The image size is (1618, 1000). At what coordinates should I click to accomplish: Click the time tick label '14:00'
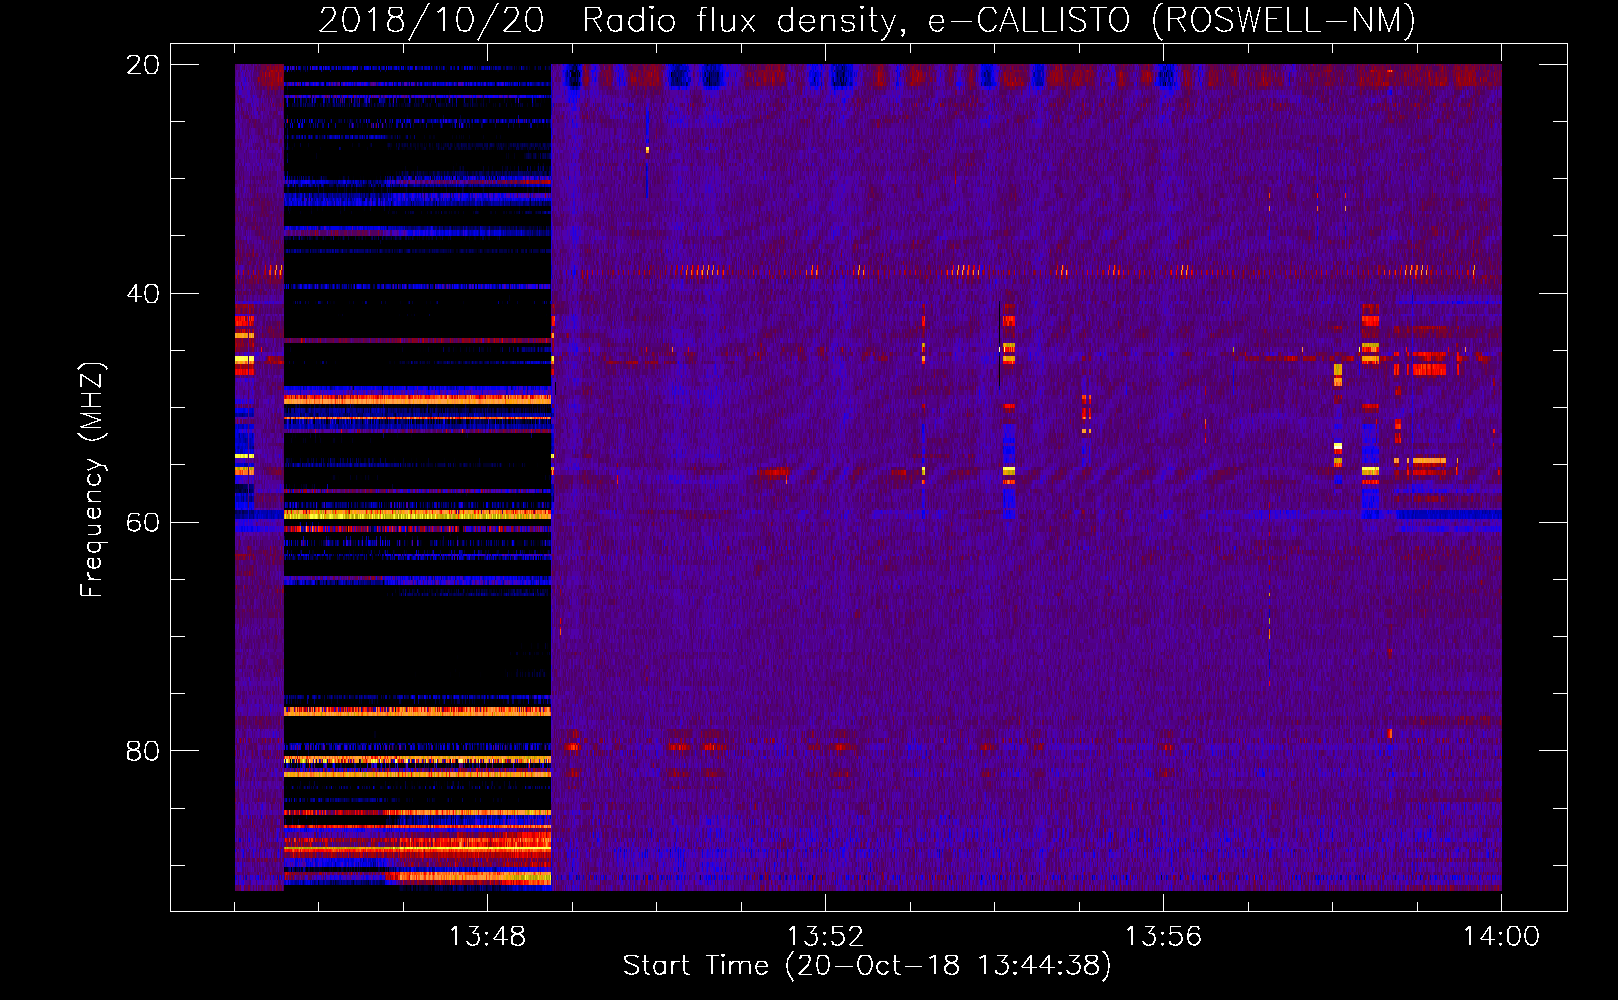(x=1501, y=937)
